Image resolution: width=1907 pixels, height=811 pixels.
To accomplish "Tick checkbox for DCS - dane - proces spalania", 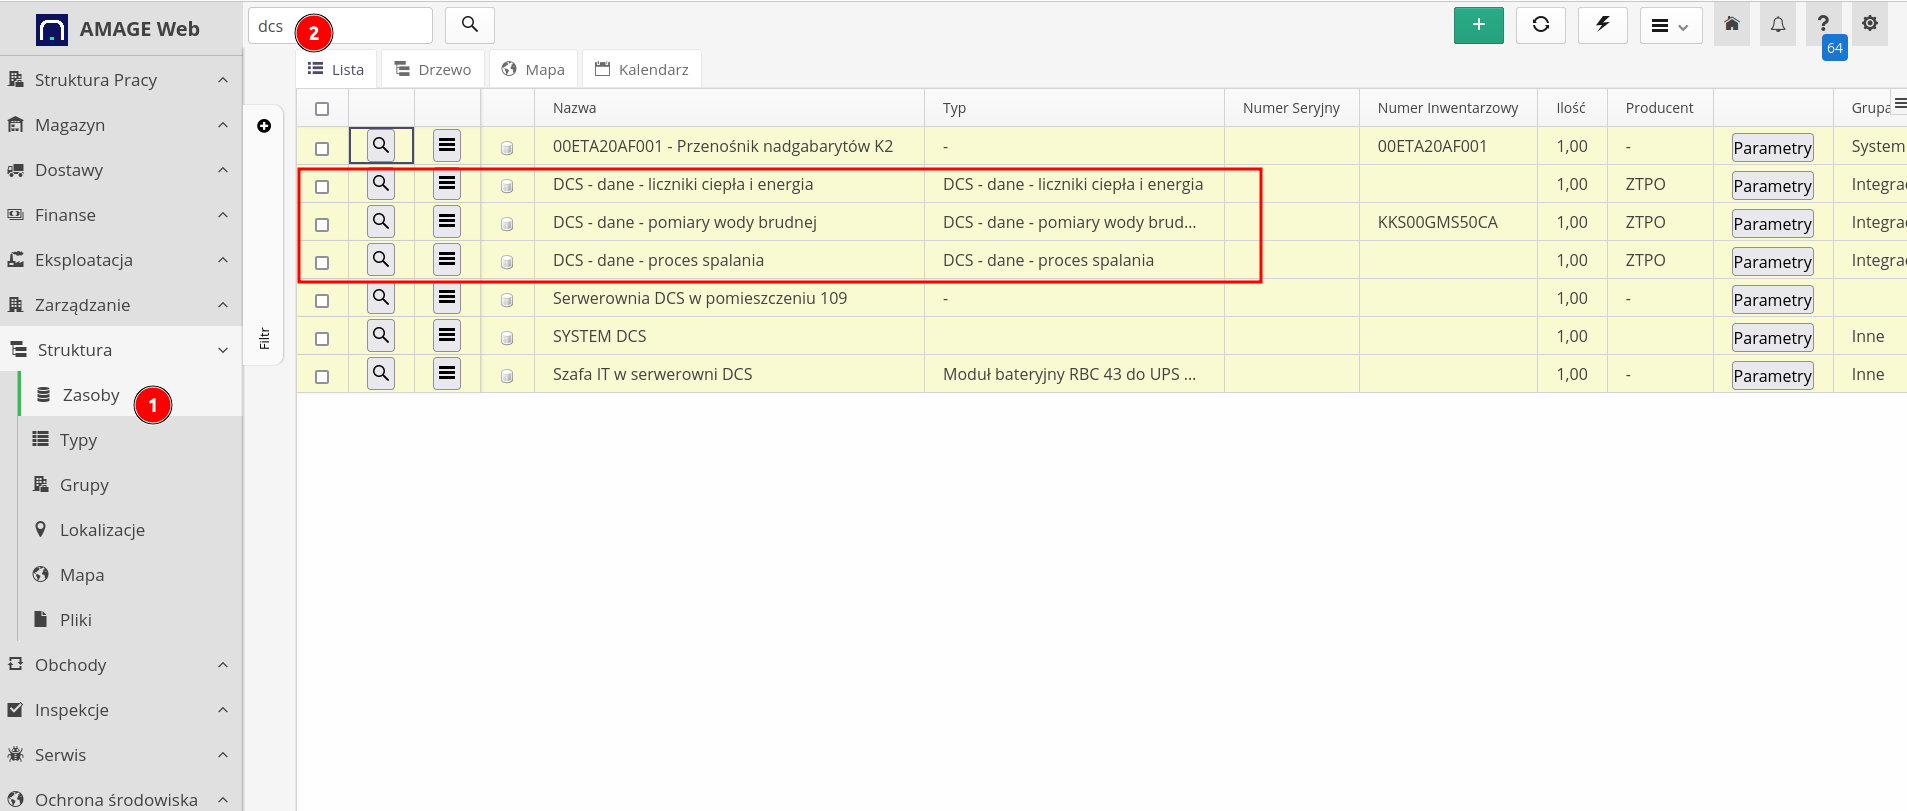I will coord(322,263).
